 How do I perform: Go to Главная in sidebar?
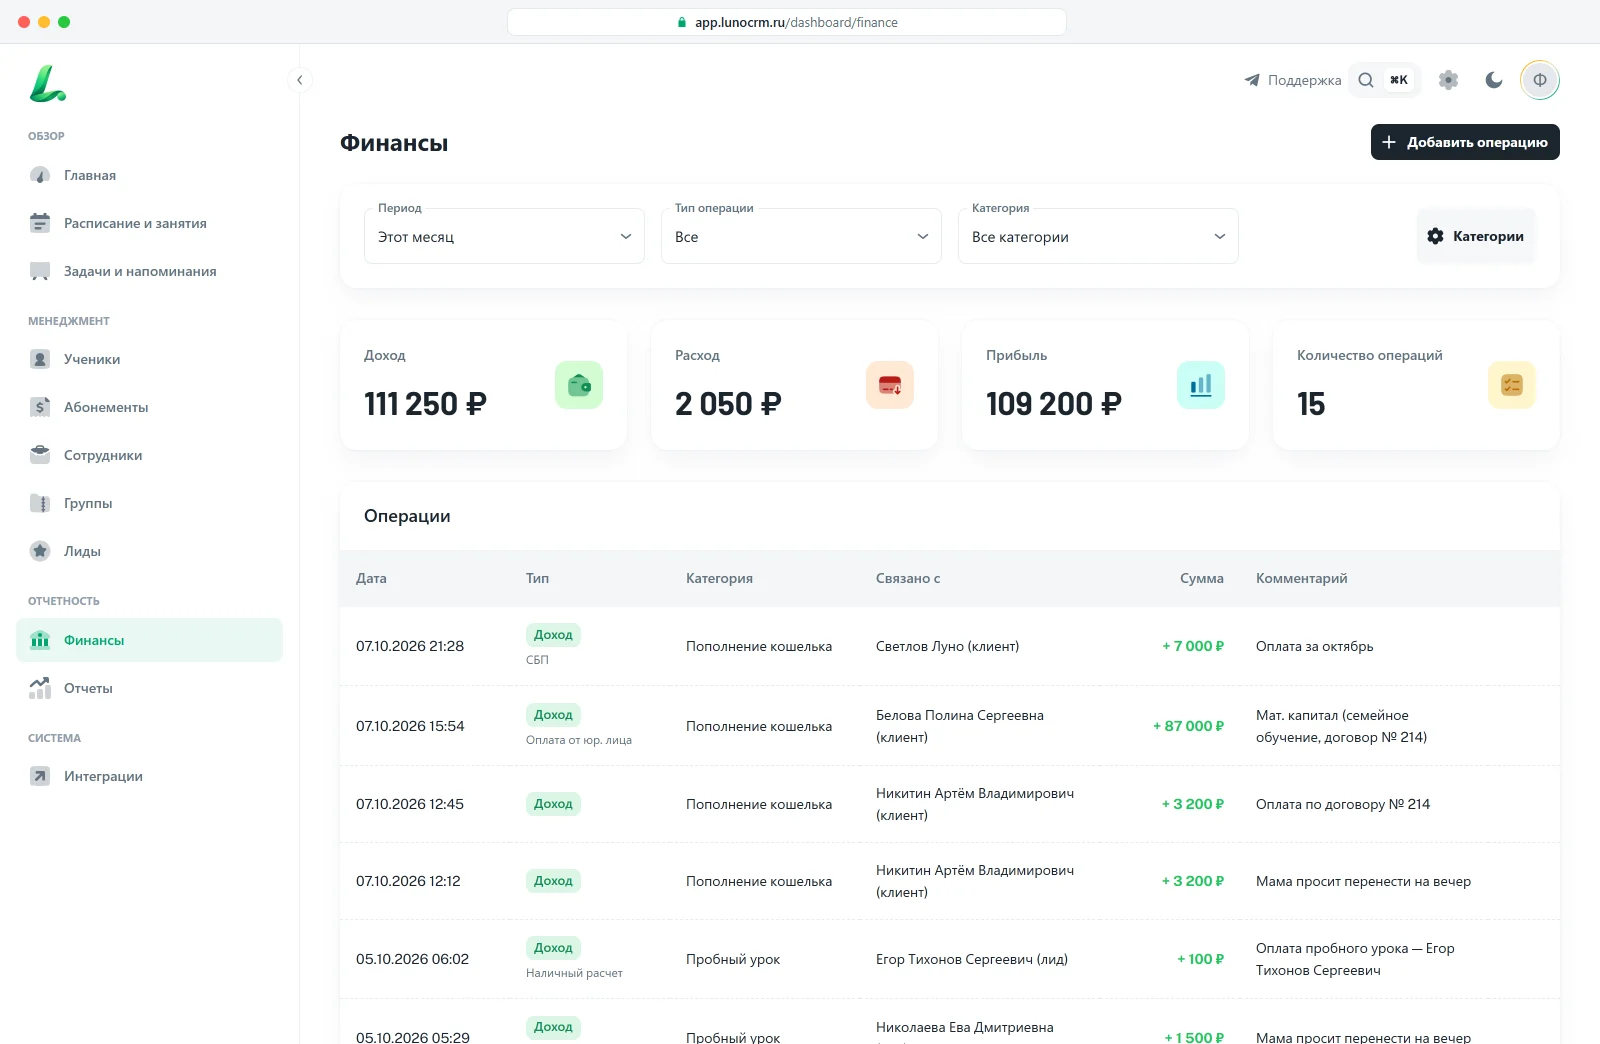coord(149,175)
